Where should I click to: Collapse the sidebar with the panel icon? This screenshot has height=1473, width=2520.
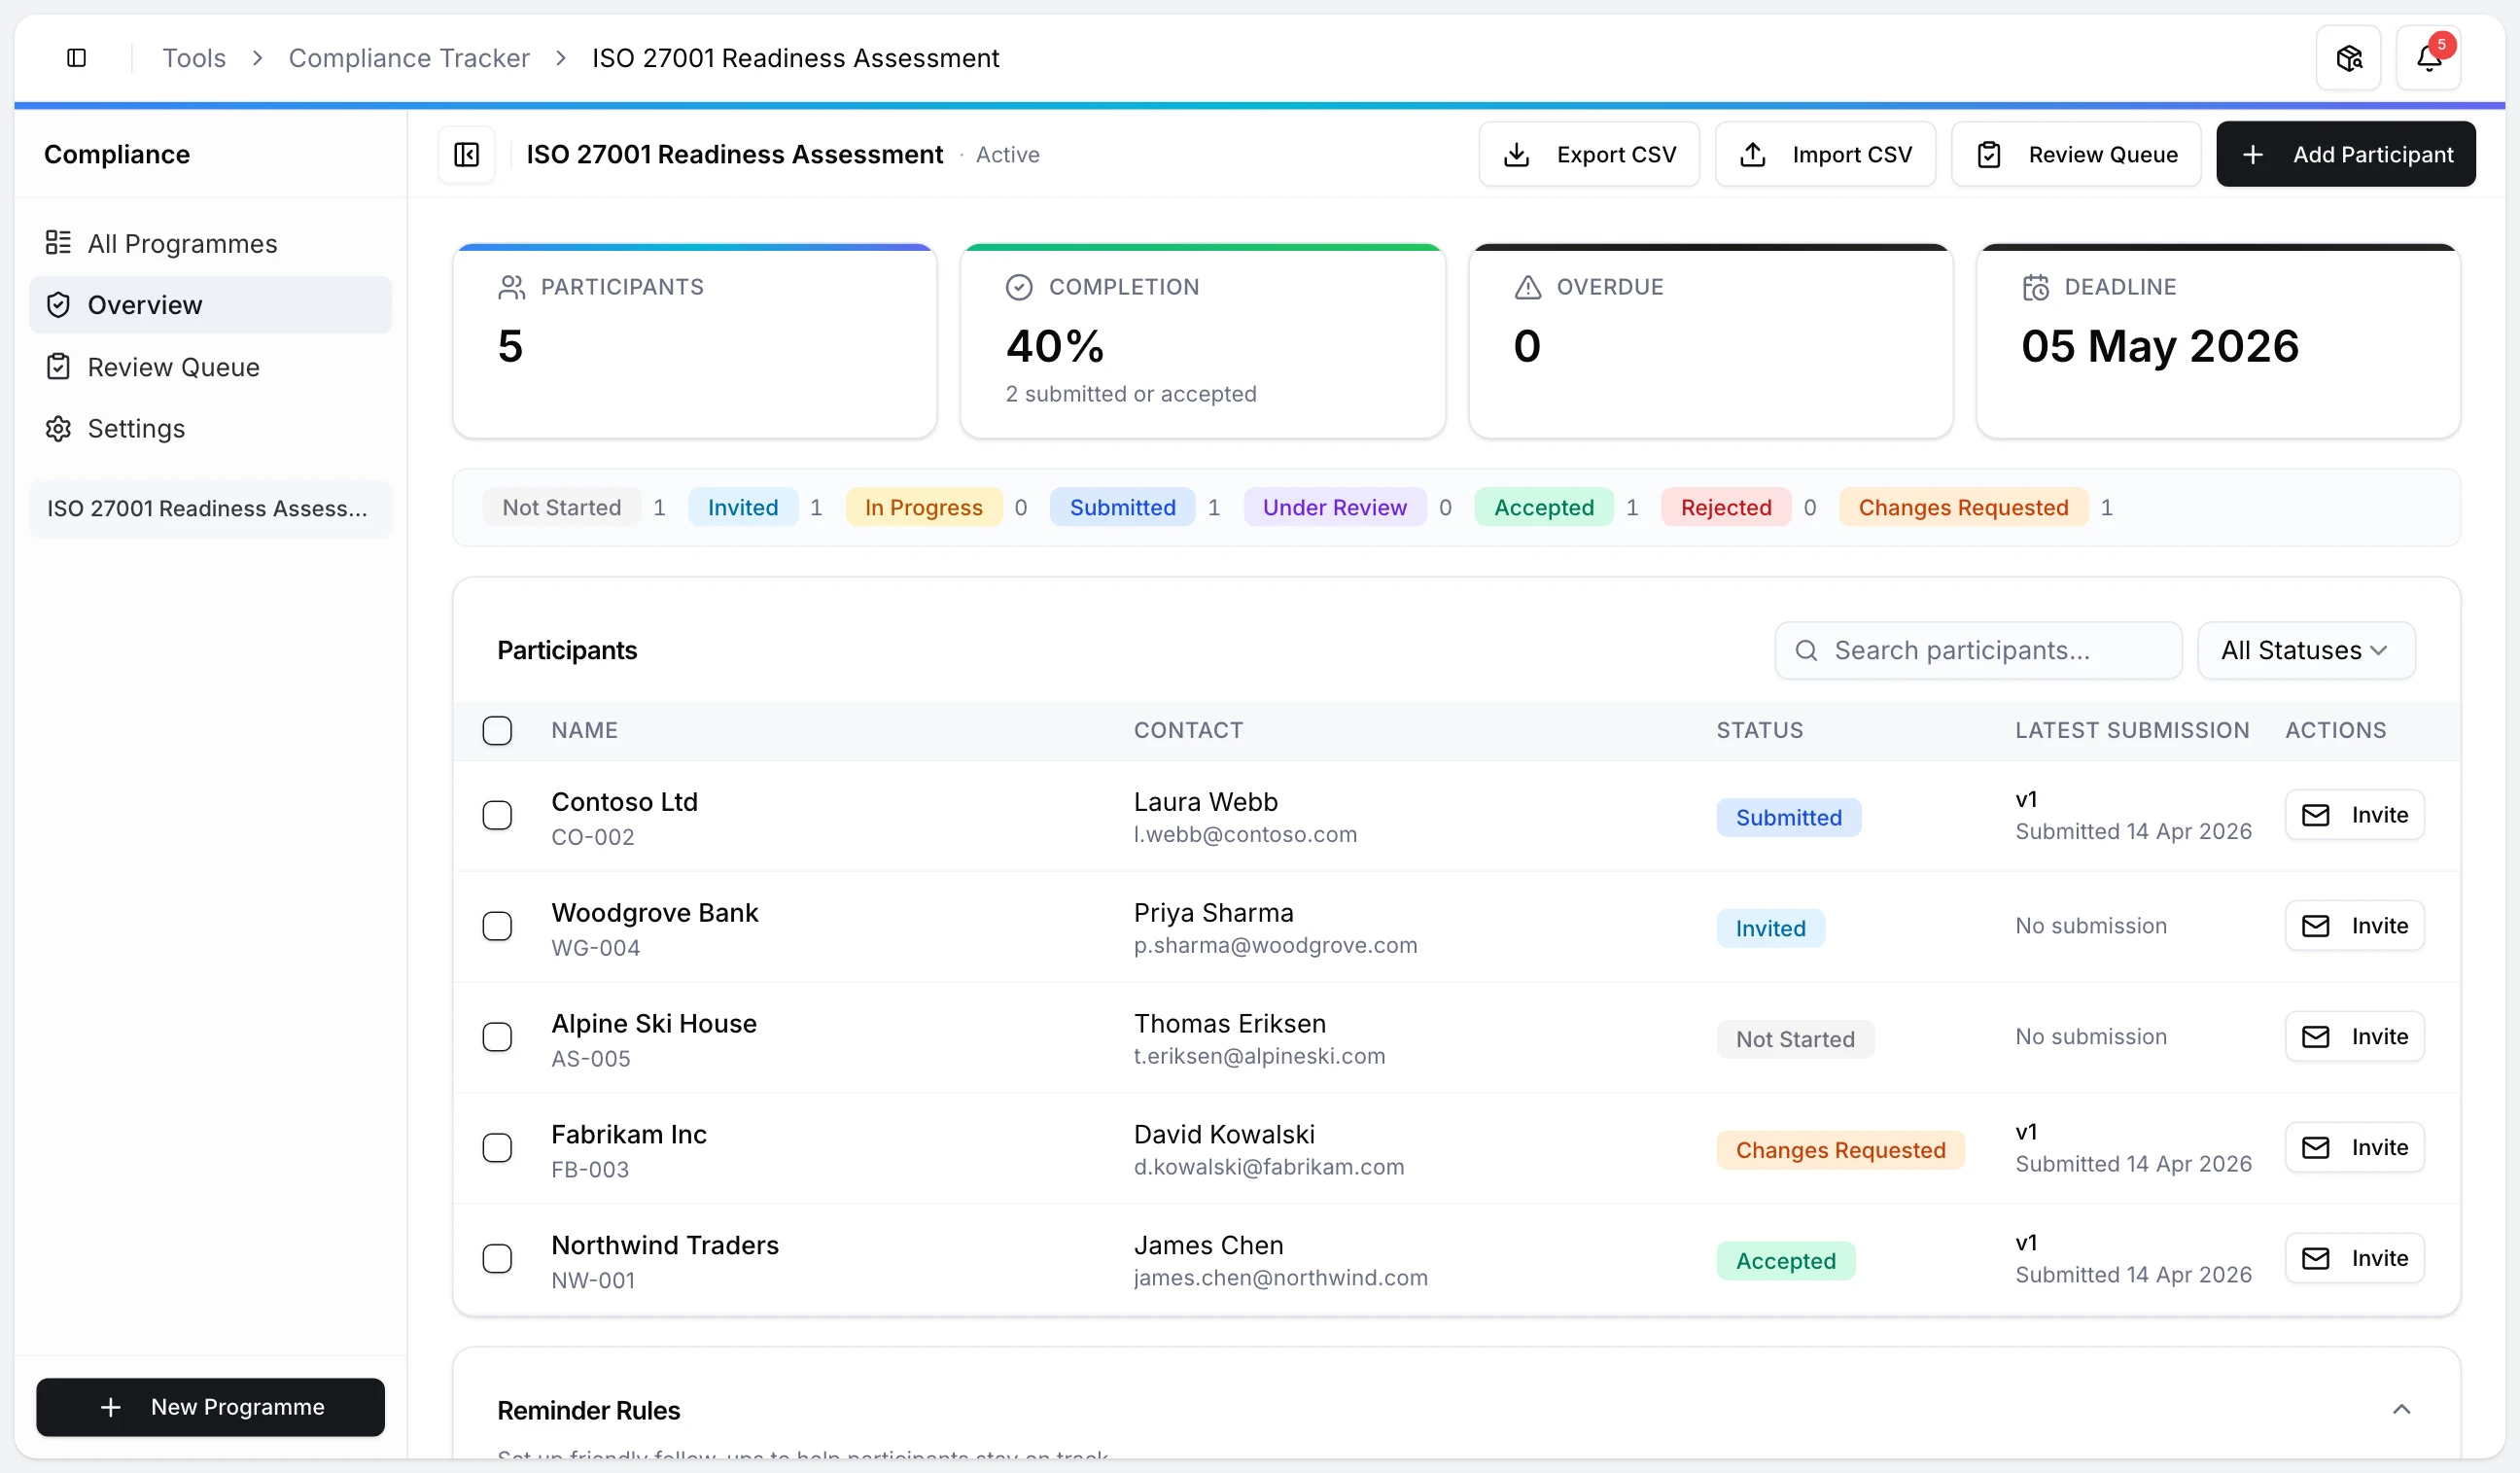coord(77,57)
